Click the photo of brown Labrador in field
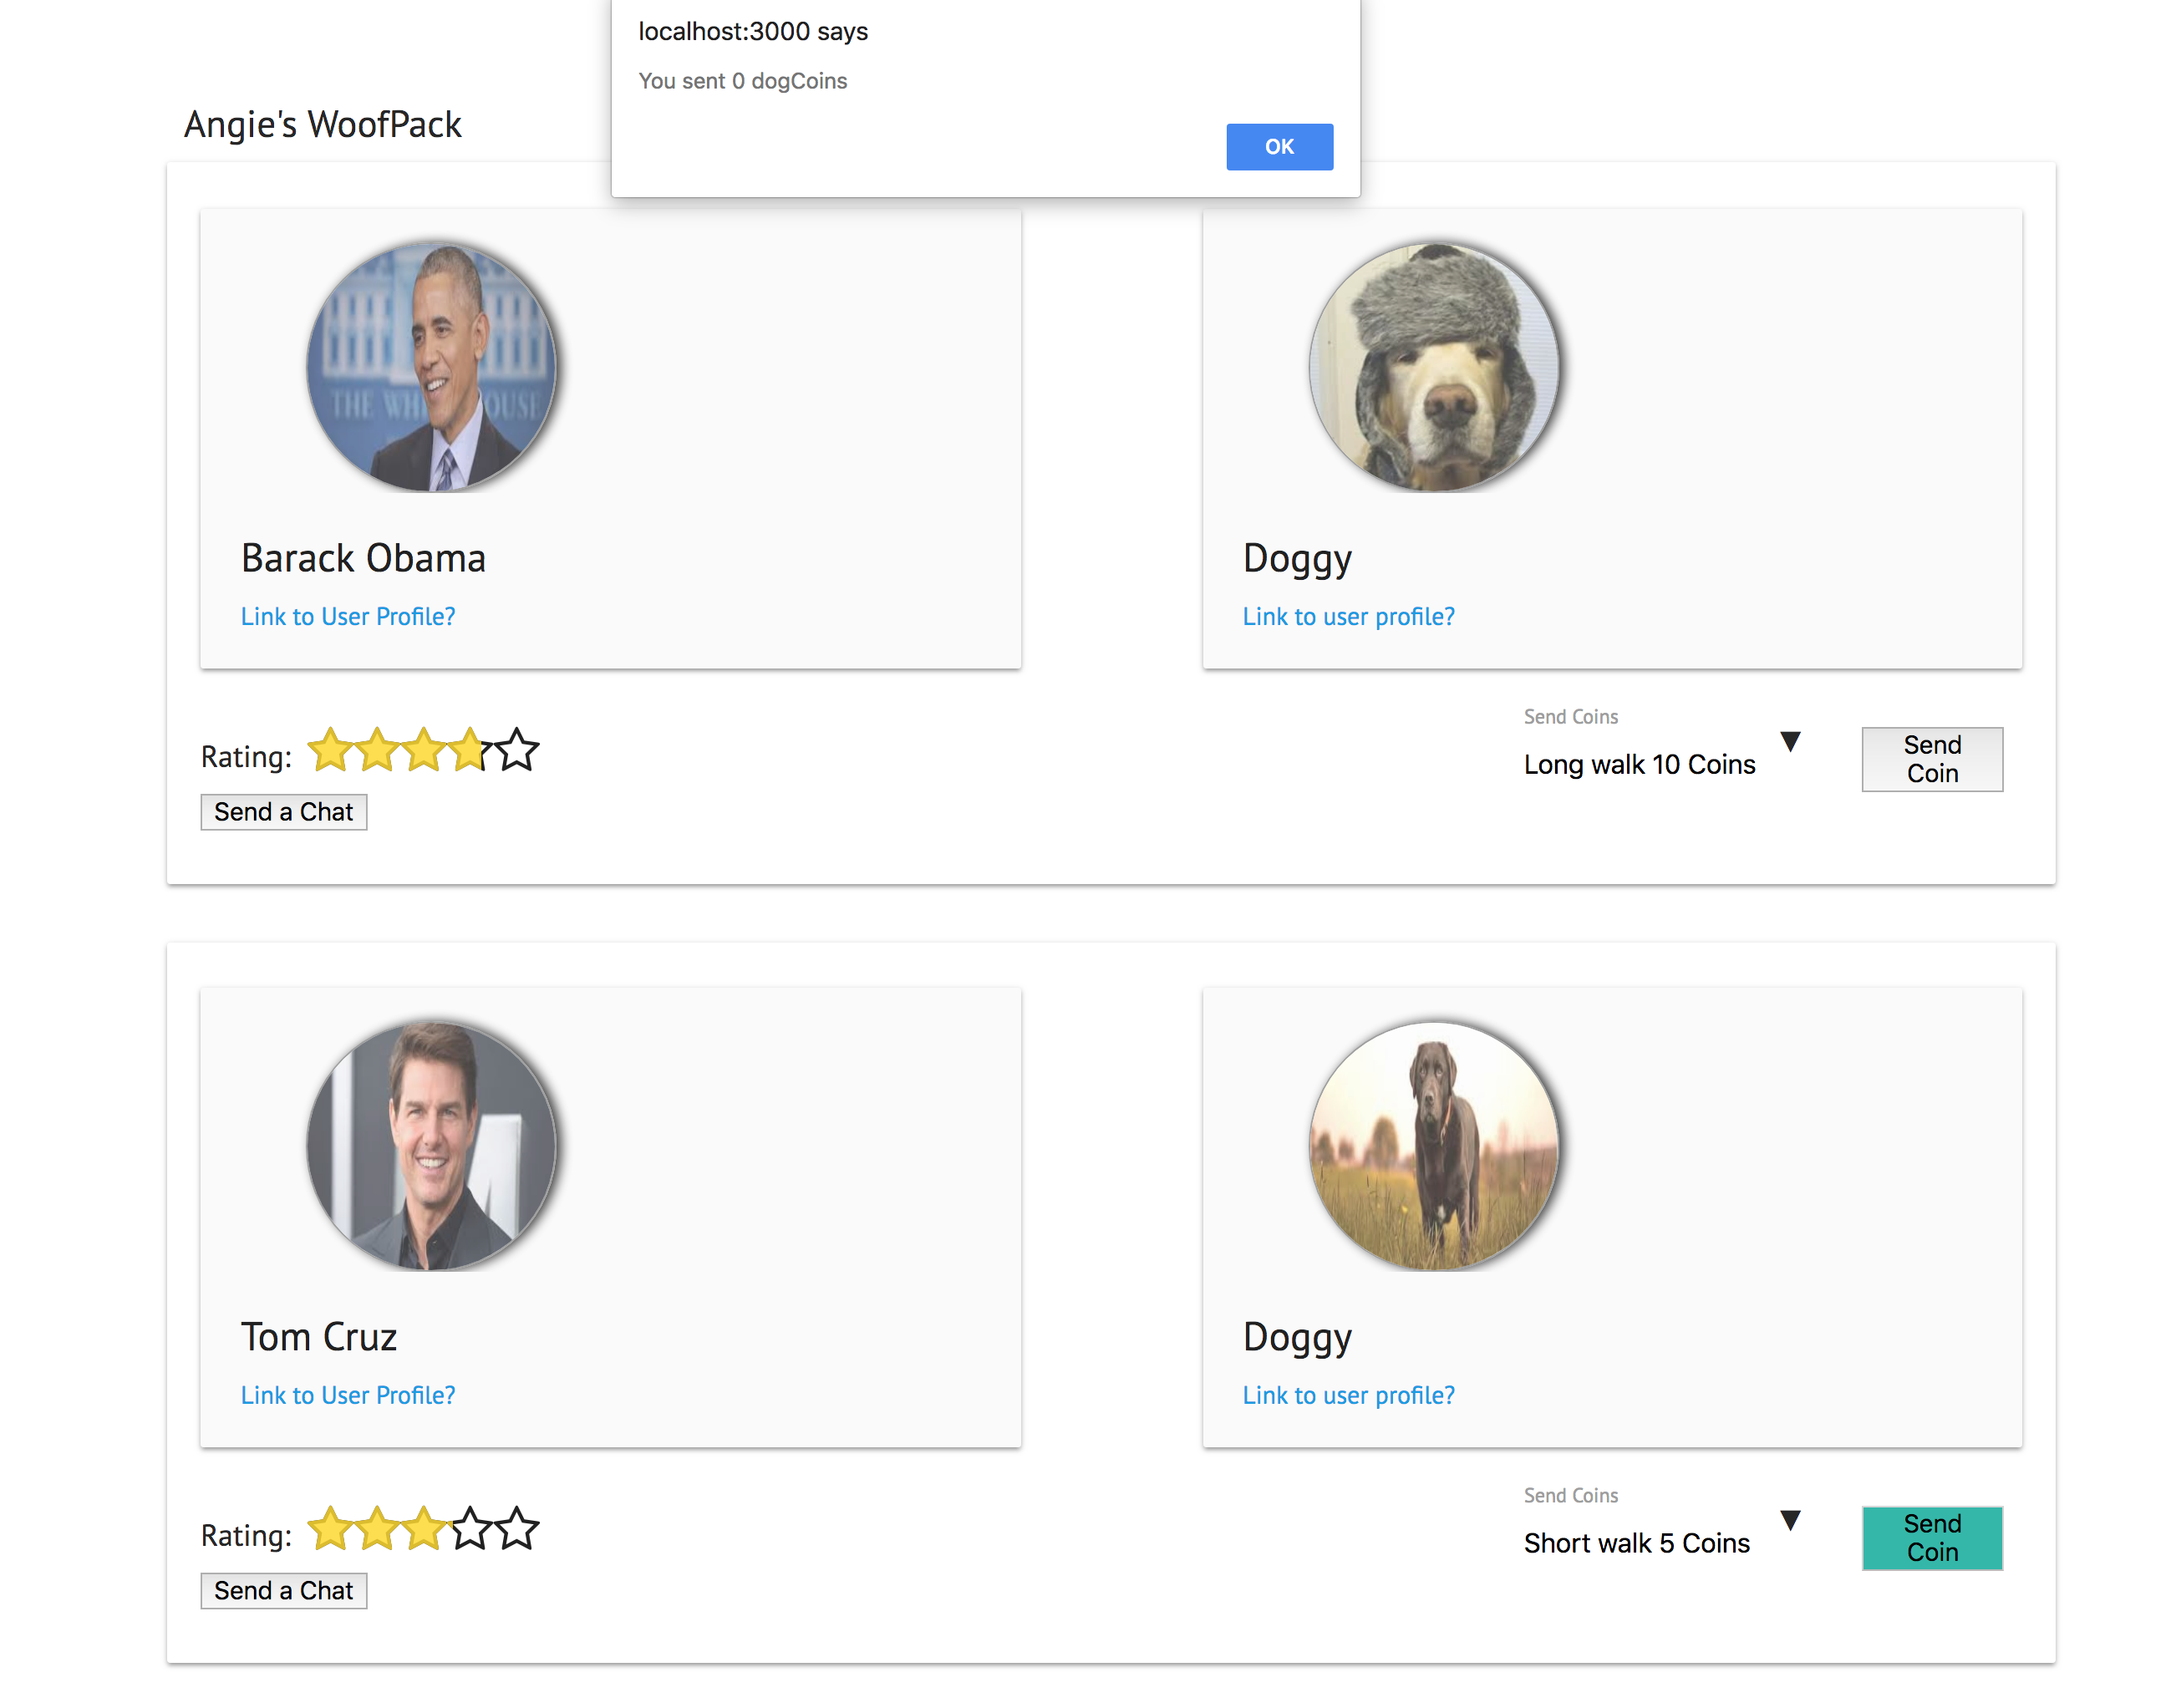Image resolution: width=2166 pixels, height=1708 pixels. point(1434,1146)
